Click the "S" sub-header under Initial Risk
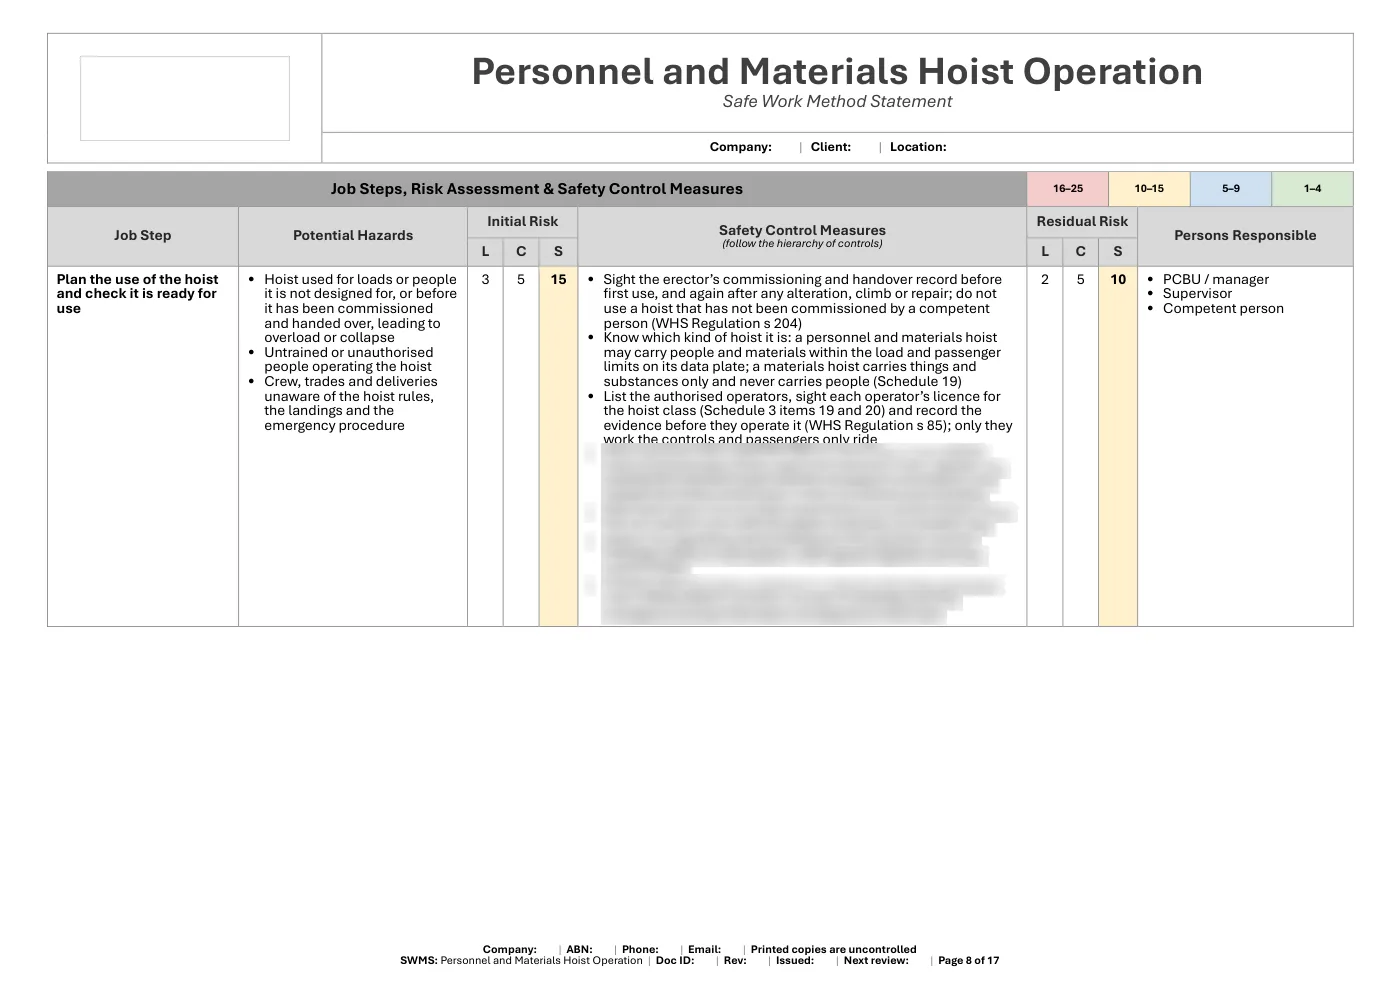This screenshot has width=1400, height=990. click(x=558, y=251)
